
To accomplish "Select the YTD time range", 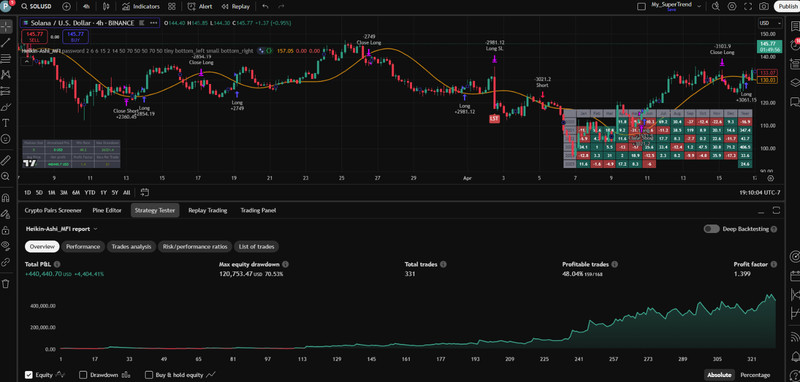I will click(90, 192).
